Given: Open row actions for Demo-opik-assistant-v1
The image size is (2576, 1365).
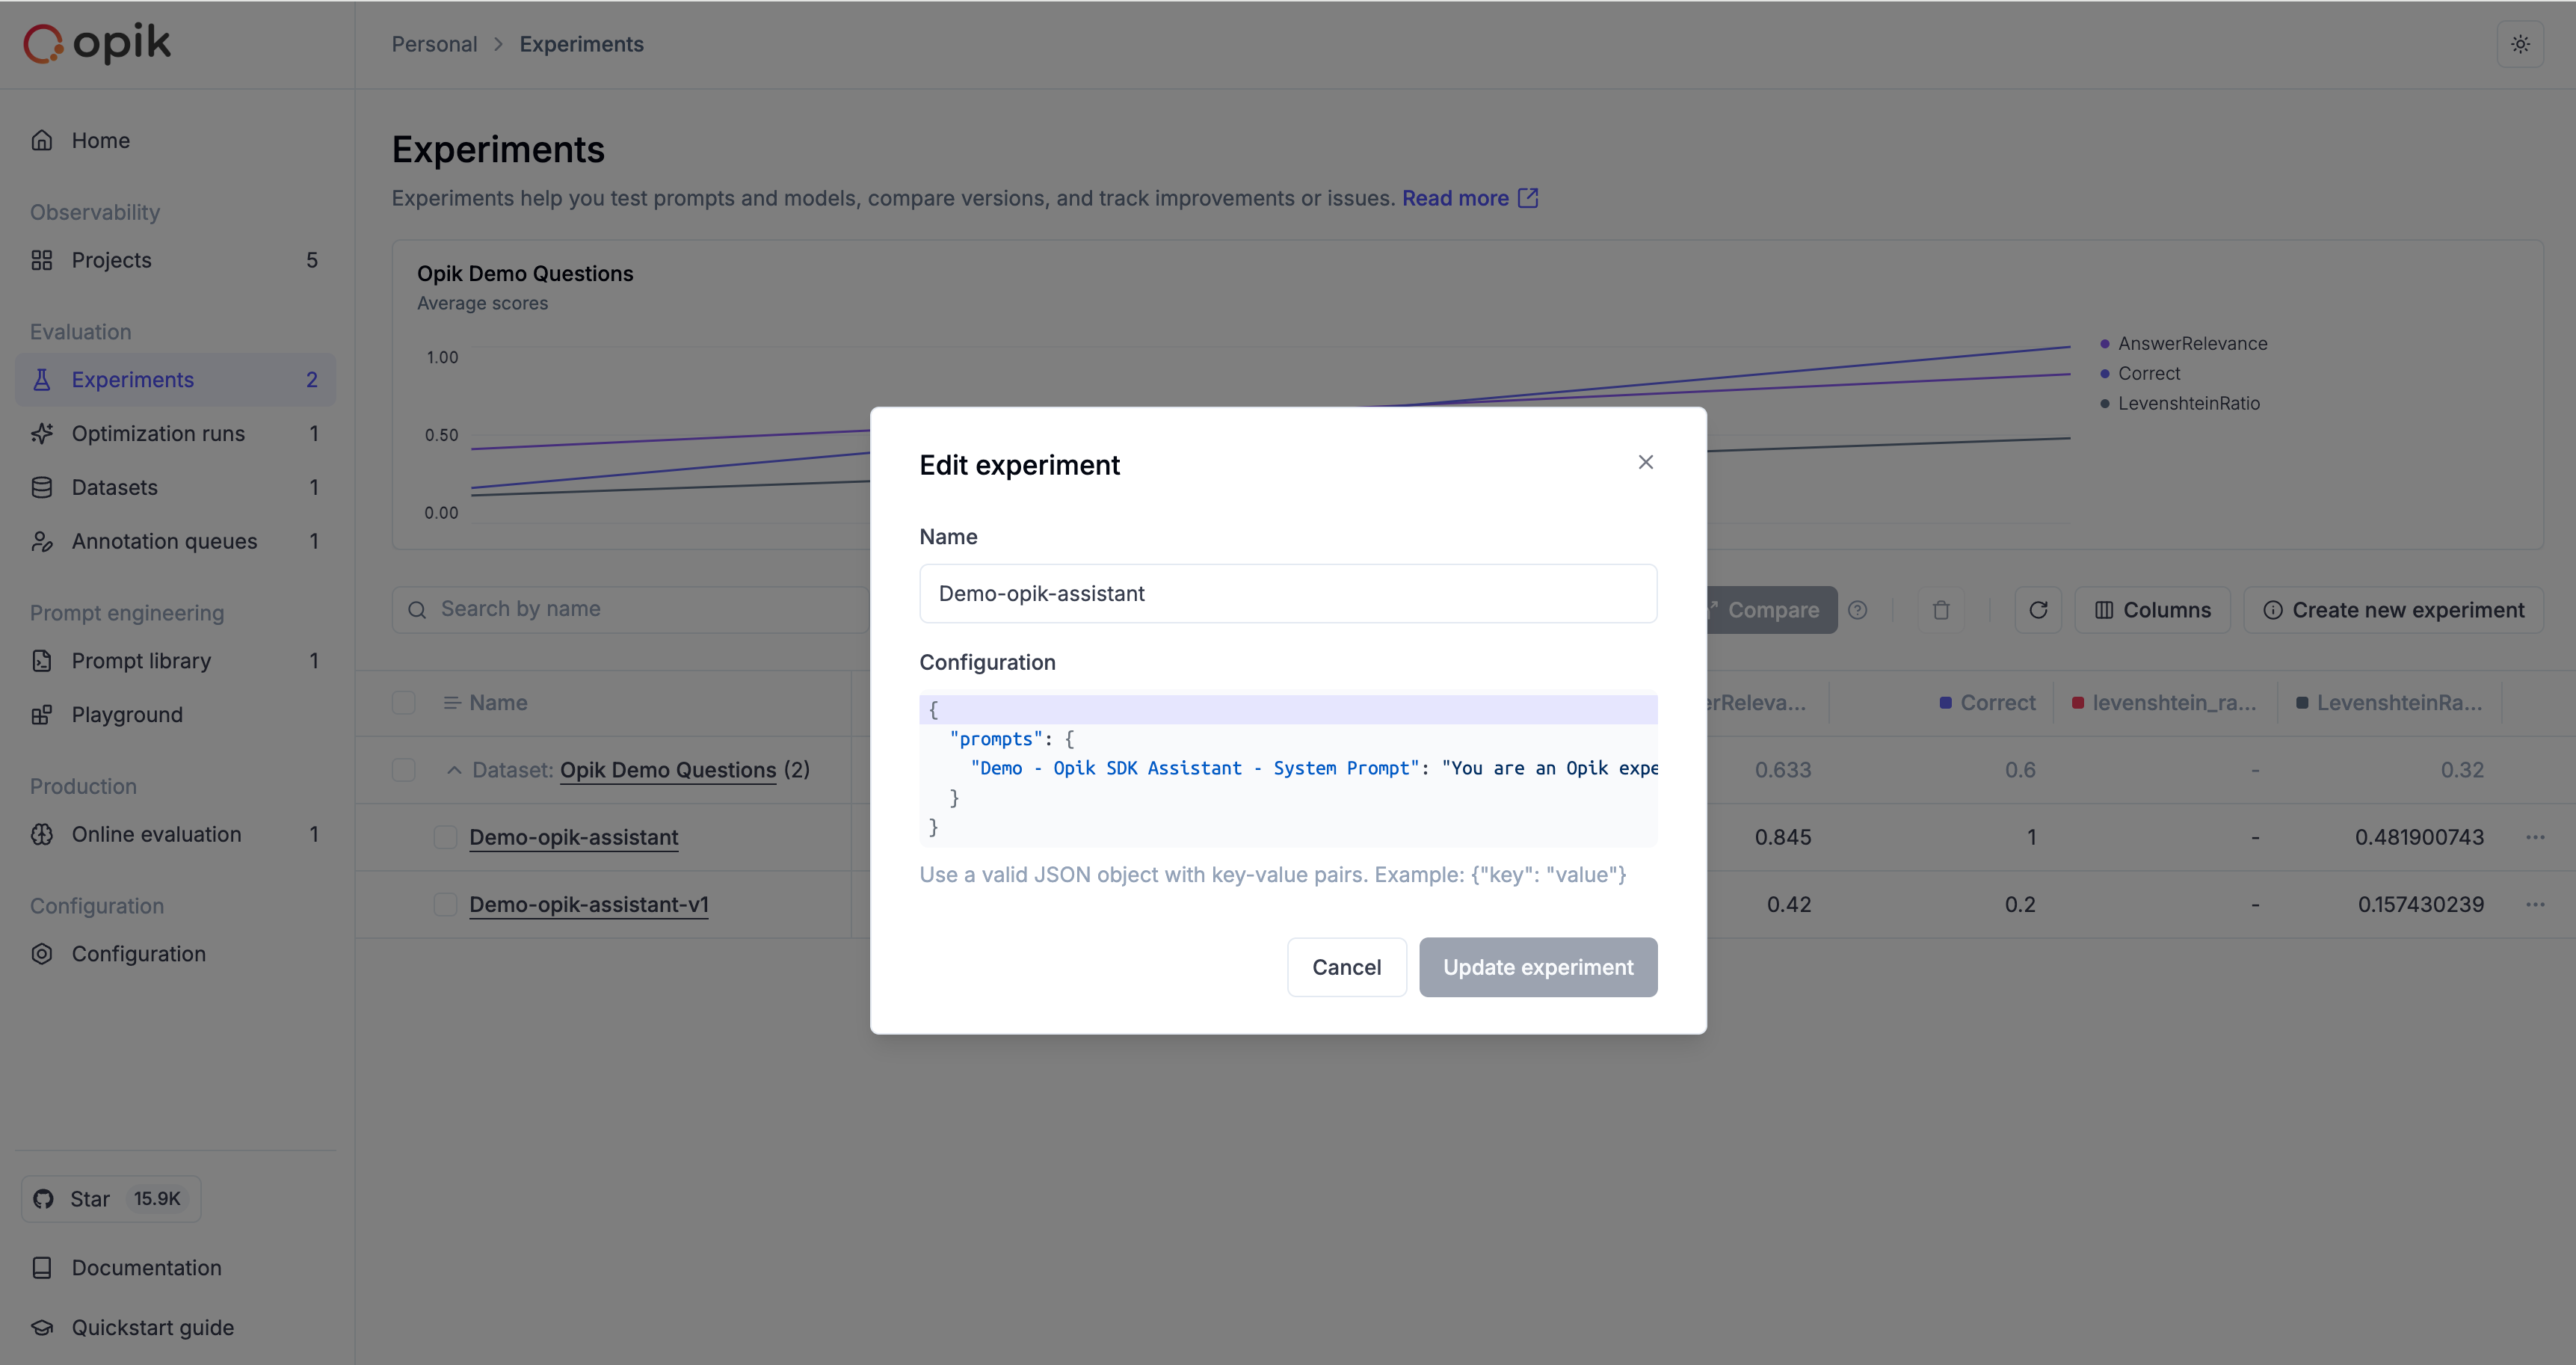Looking at the screenshot, I should click(2535, 904).
